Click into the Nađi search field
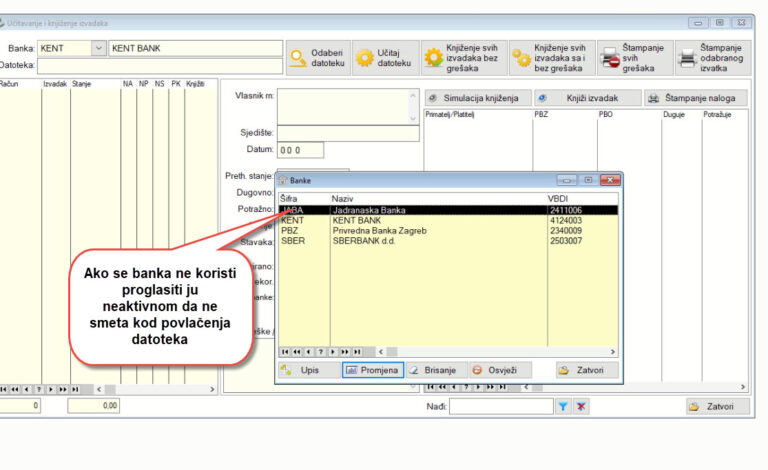This screenshot has height=470, width=768. click(x=499, y=406)
